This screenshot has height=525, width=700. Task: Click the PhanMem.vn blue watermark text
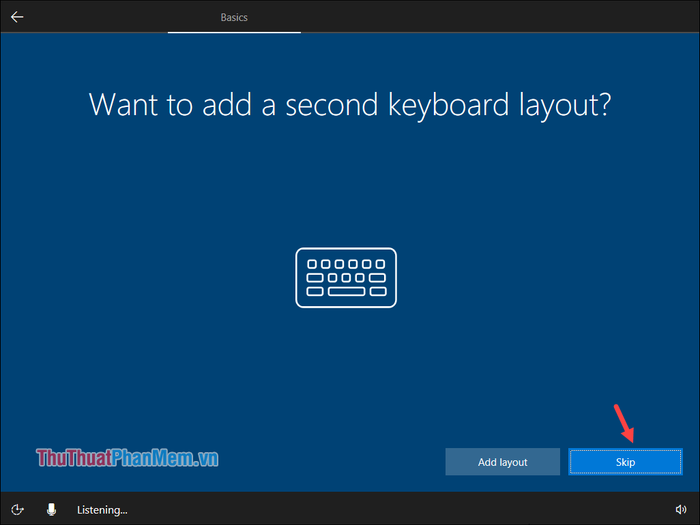[x=165, y=458]
